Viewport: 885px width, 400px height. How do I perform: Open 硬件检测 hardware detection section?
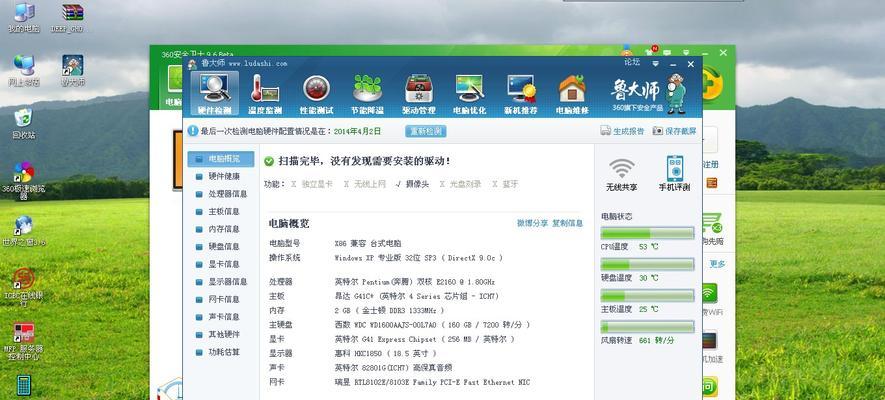214,93
